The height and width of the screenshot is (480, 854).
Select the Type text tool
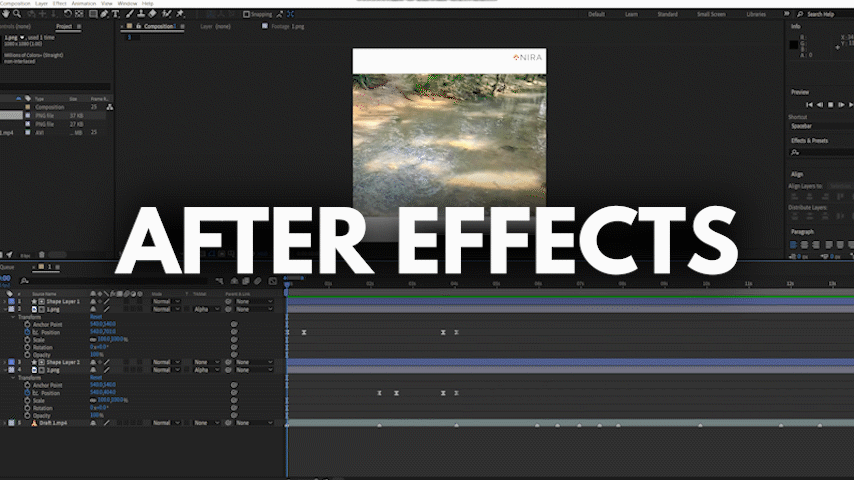click(x=115, y=14)
